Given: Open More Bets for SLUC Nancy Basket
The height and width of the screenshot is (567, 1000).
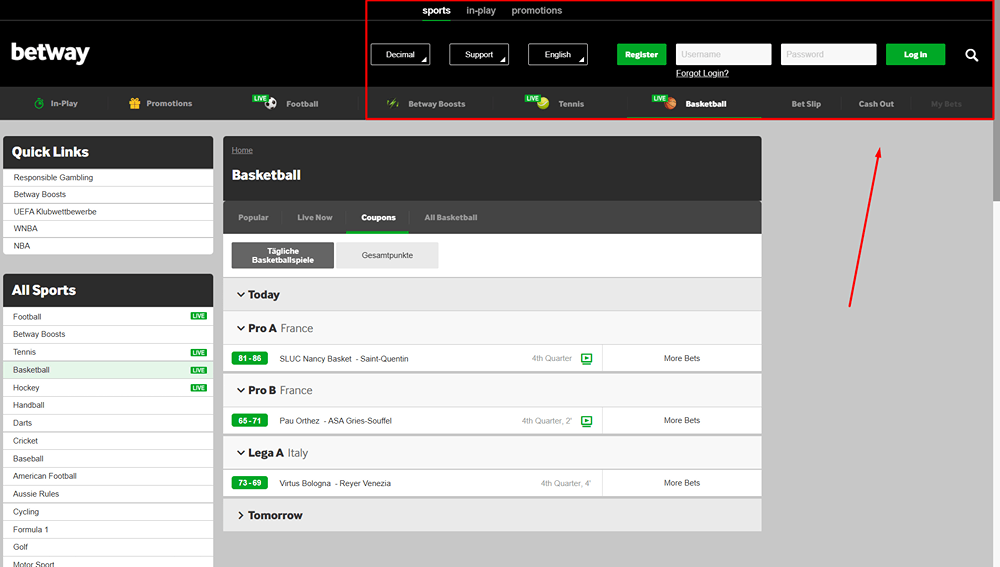Looking at the screenshot, I should [x=682, y=358].
